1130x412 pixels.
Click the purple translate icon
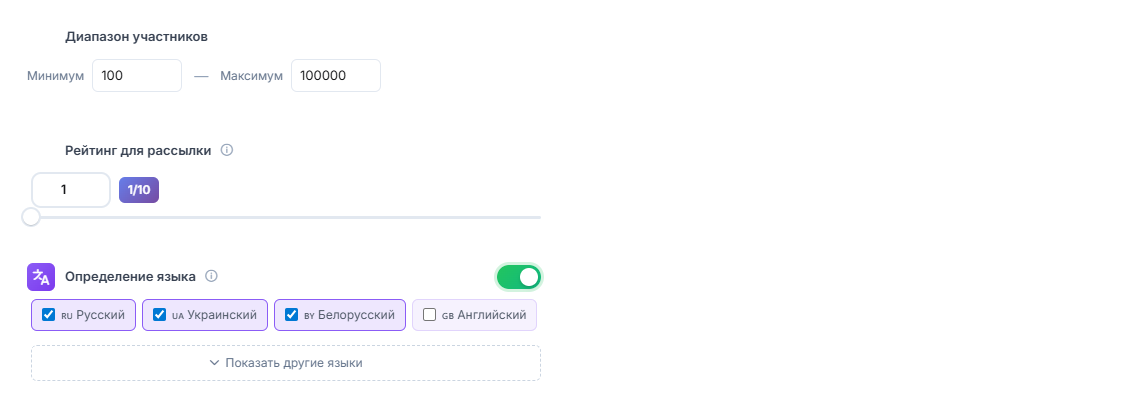click(x=41, y=277)
